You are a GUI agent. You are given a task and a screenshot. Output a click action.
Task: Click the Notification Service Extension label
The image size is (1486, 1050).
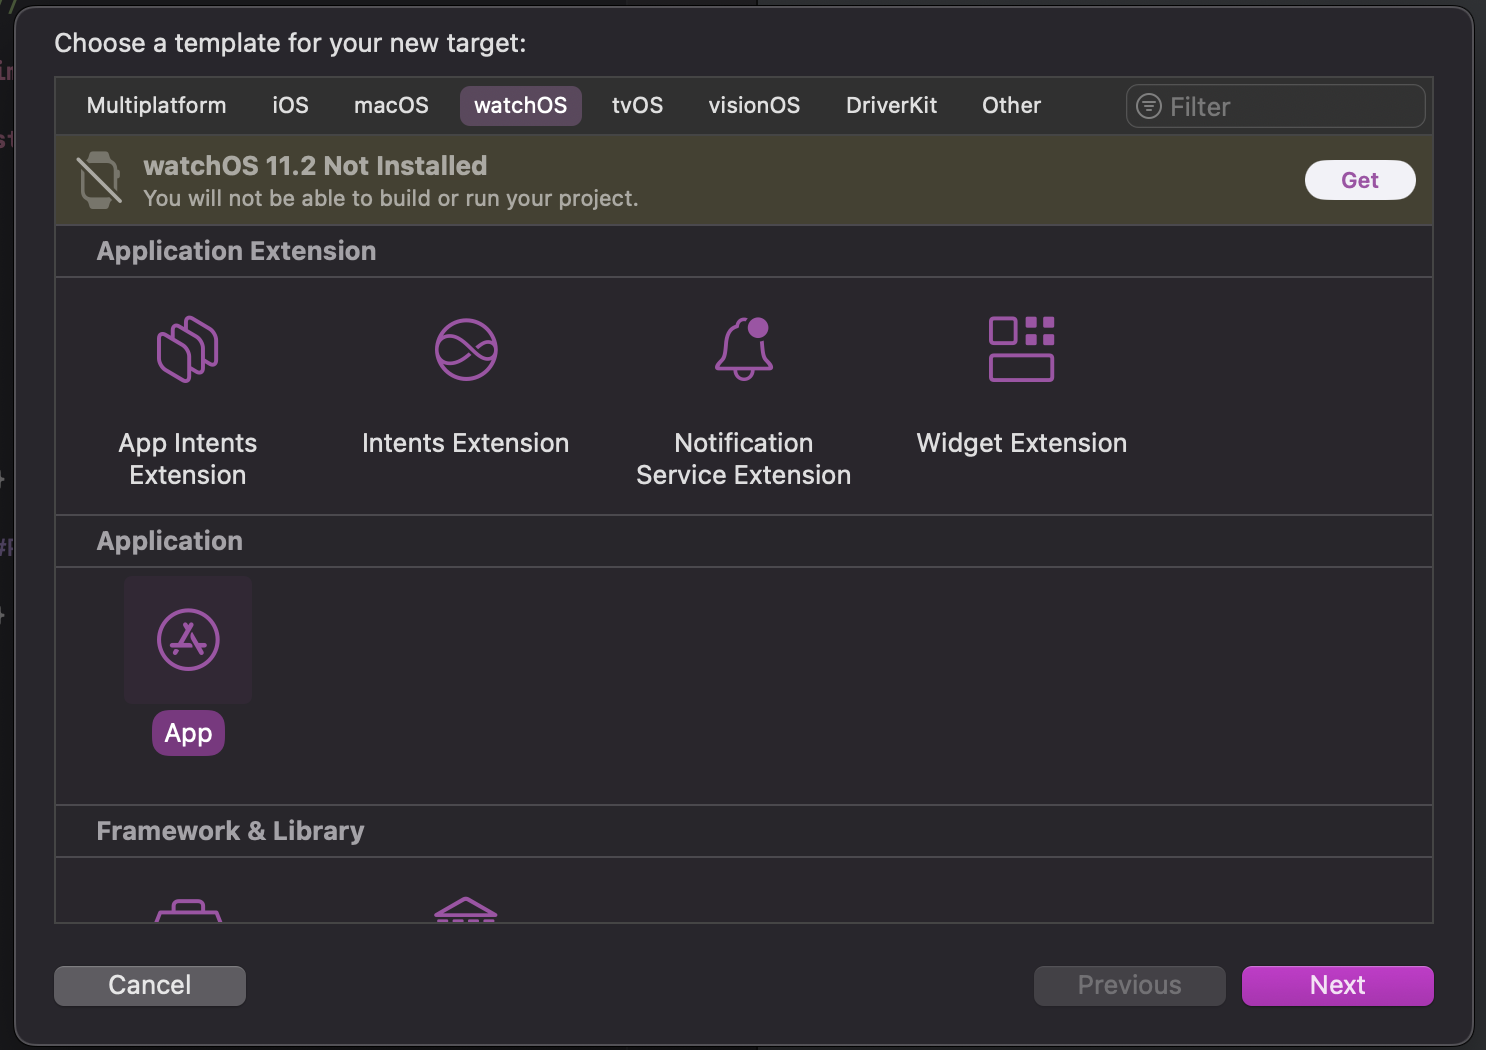pos(744,459)
